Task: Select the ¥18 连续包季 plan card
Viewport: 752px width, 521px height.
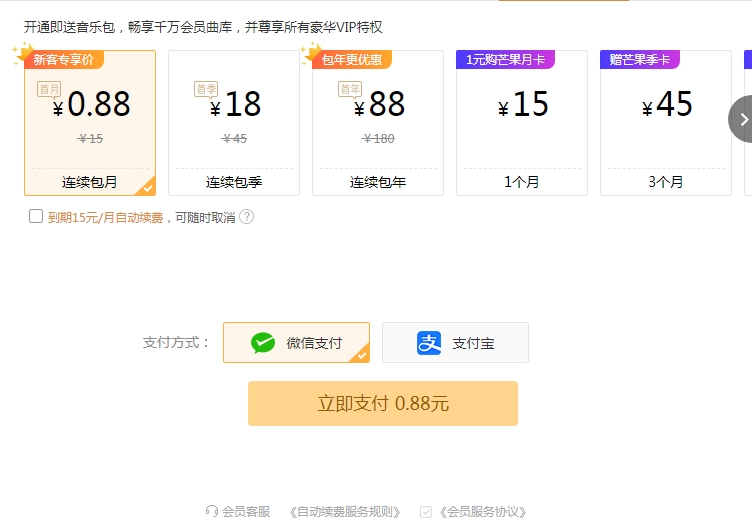Action: 234,123
